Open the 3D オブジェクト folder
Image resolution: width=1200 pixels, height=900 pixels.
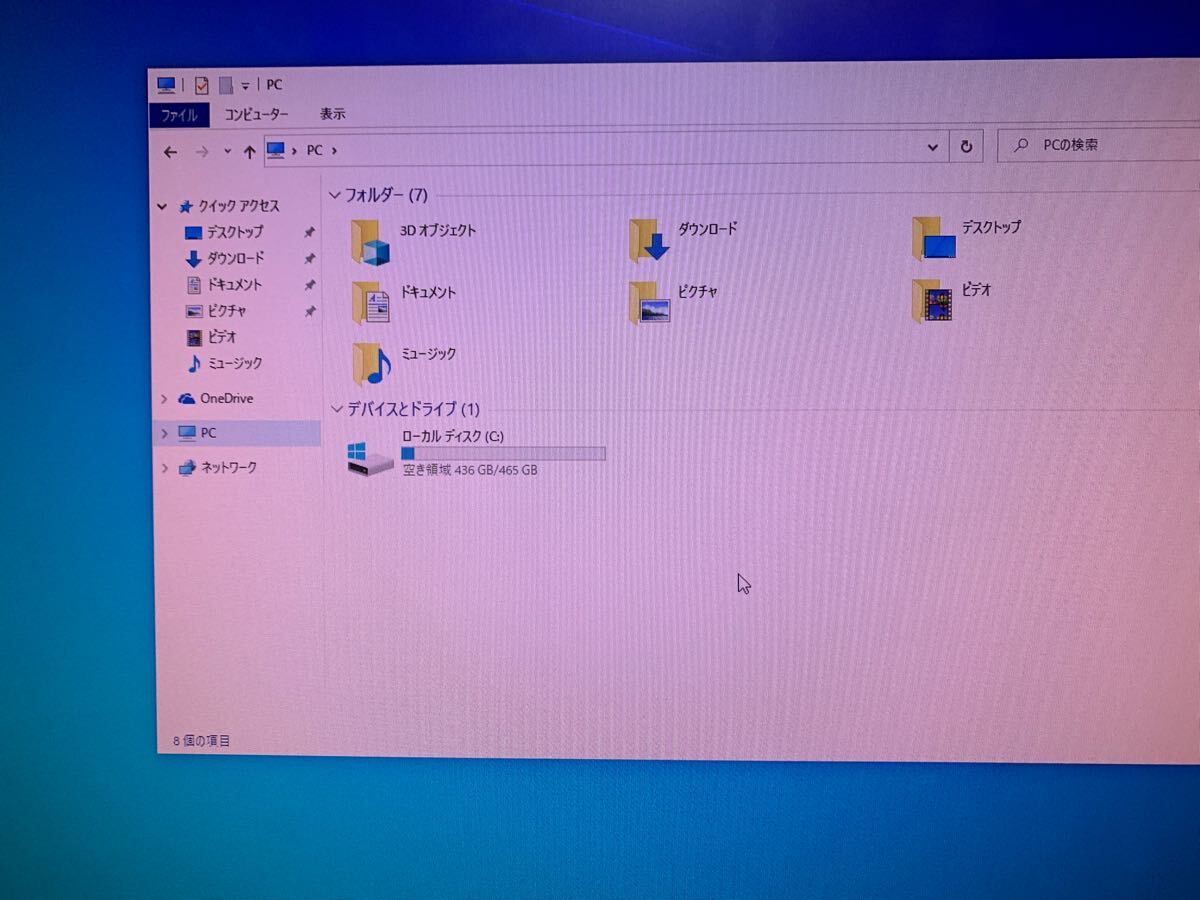pos(413,241)
